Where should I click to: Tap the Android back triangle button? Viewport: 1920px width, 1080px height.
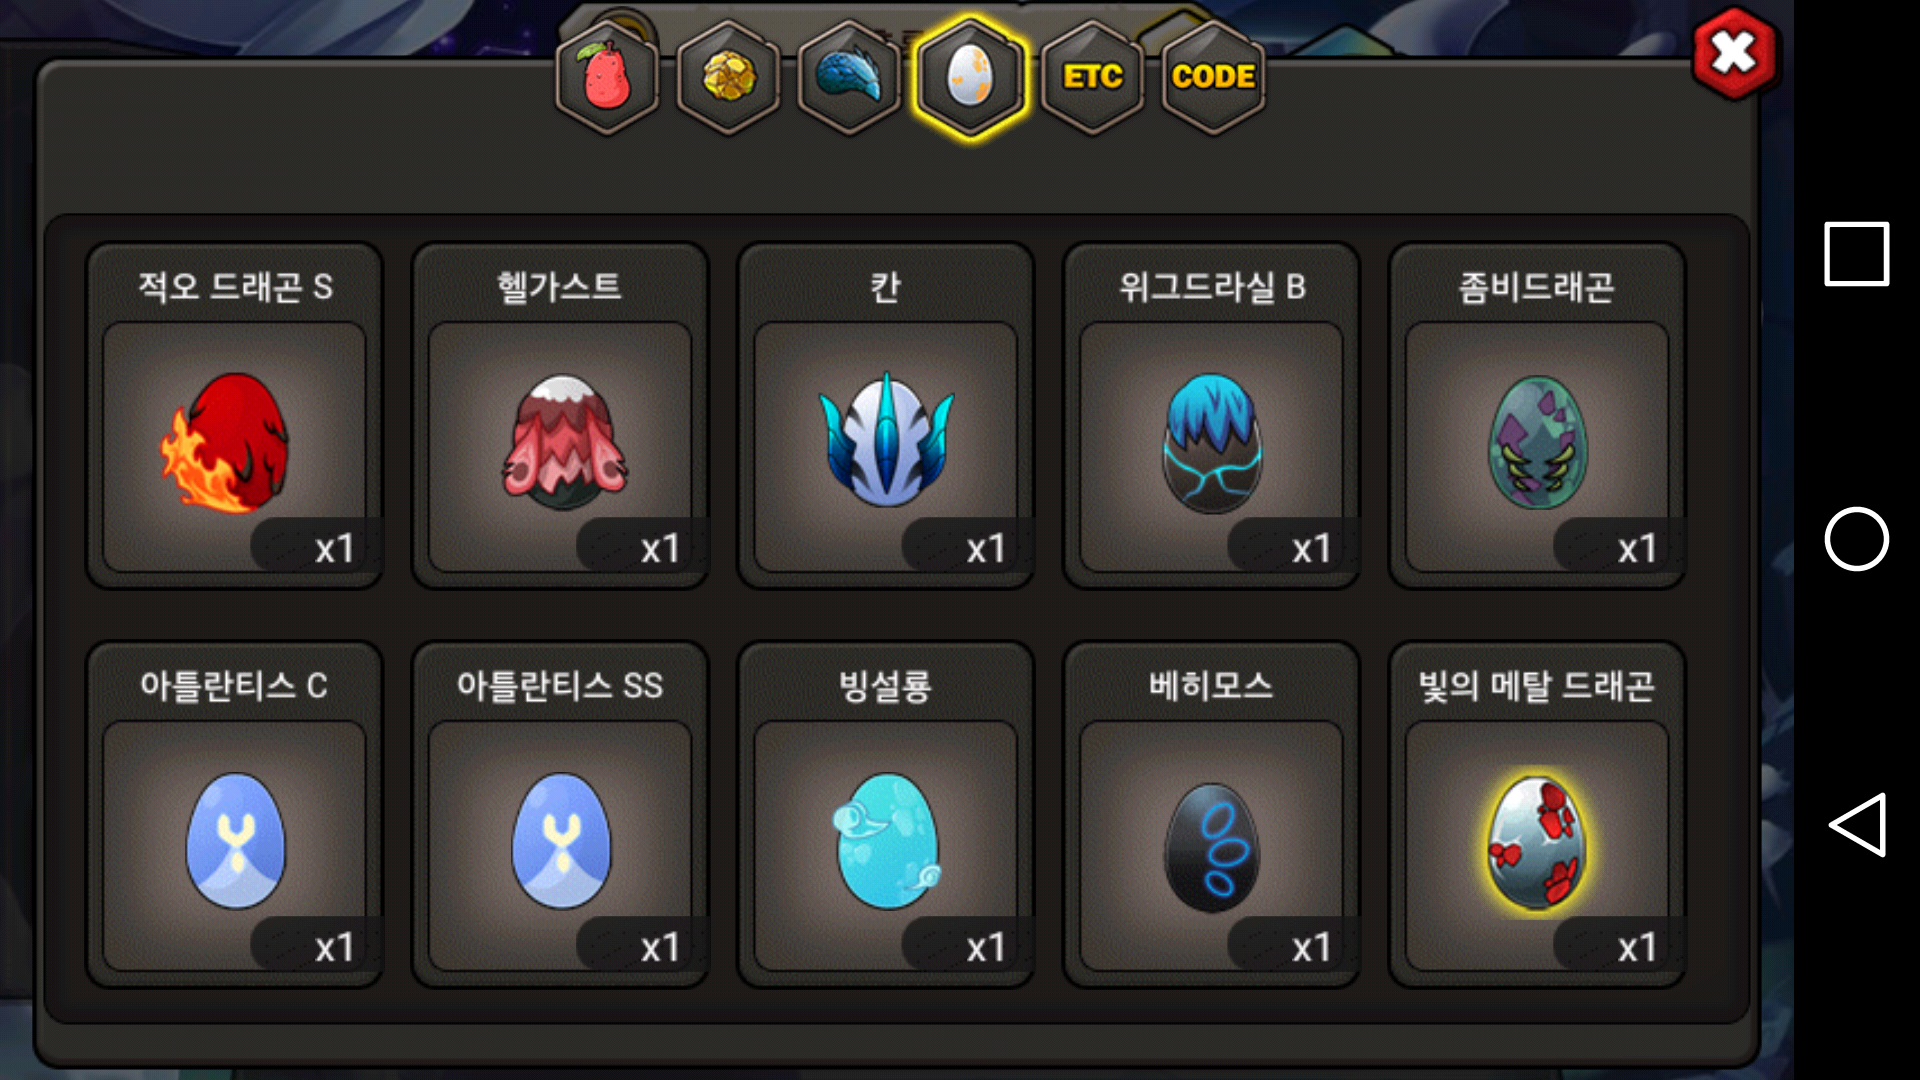[x=1857, y=825]
